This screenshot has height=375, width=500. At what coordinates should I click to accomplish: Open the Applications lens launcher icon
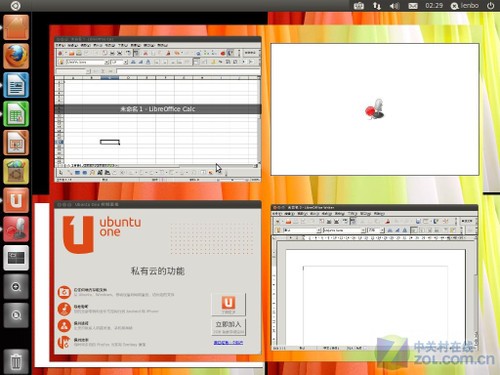click(16, 287)
